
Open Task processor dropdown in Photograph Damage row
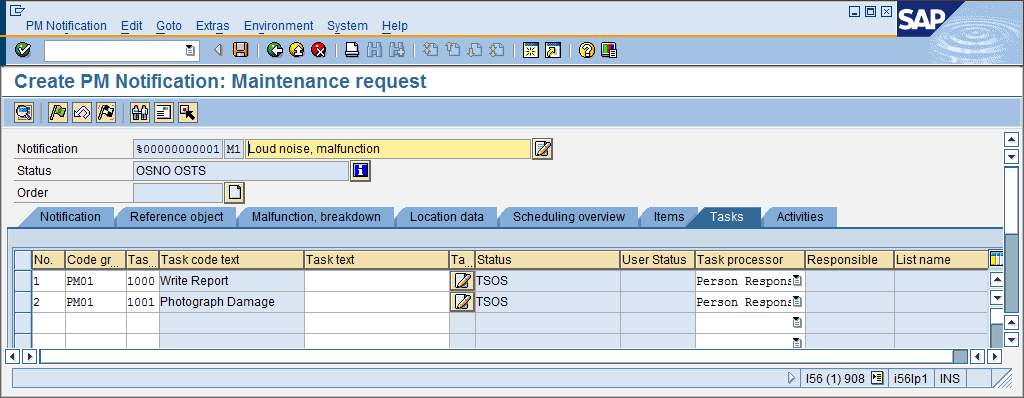click(797, 301)
